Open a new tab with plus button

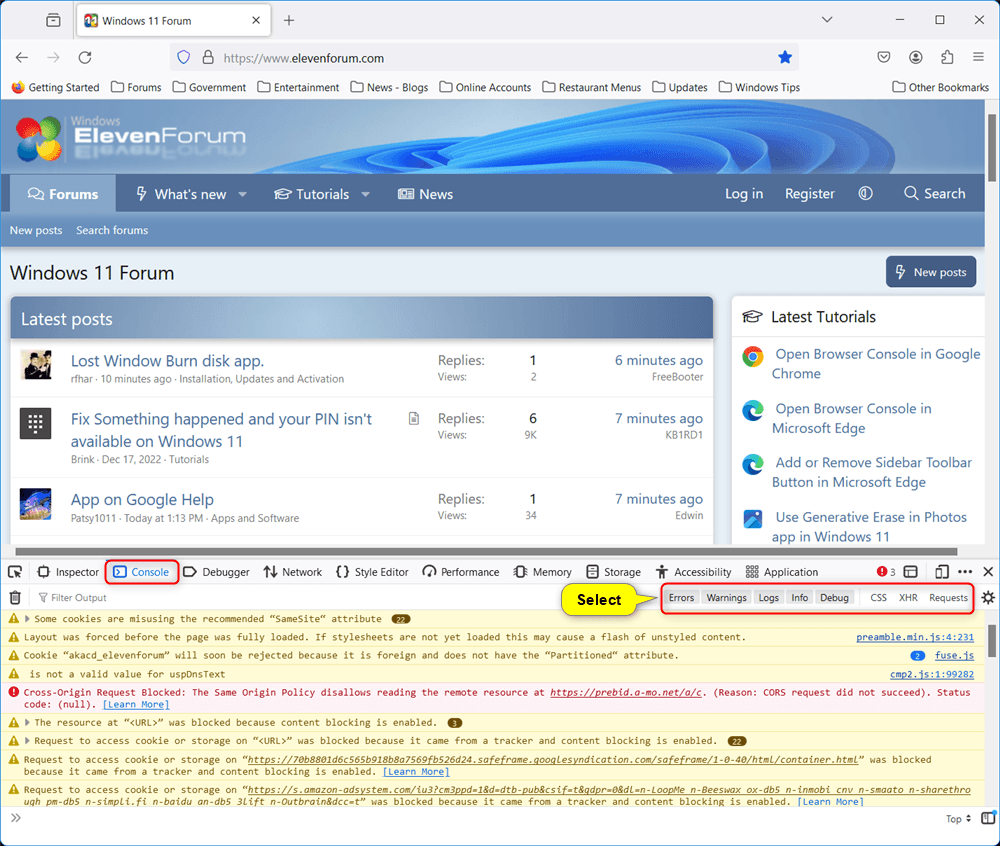pos(289,20)
